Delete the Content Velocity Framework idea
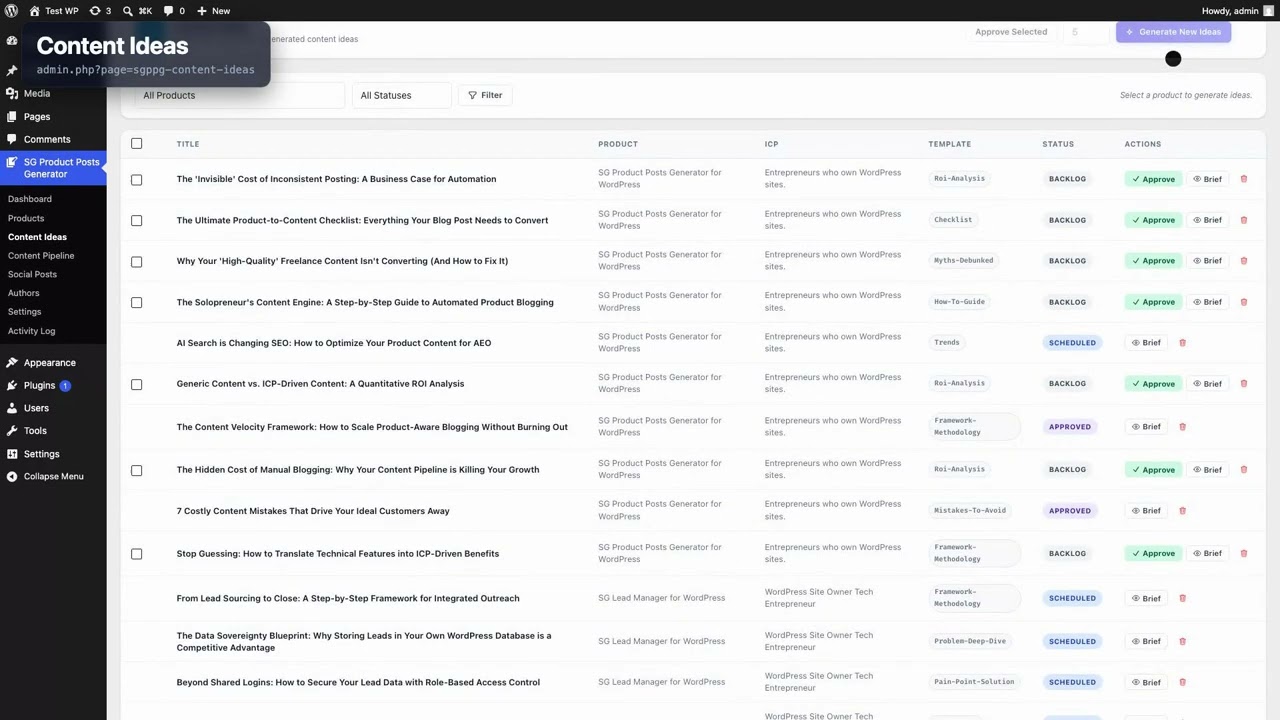The image size is (1280, 720). (x=1182, y=427)
